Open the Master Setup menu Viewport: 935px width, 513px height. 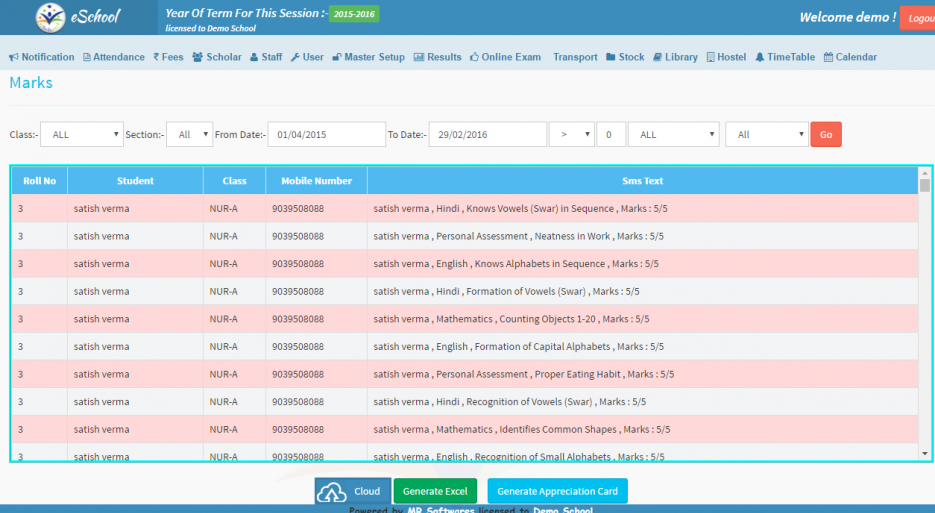click(x=367, y=57)
